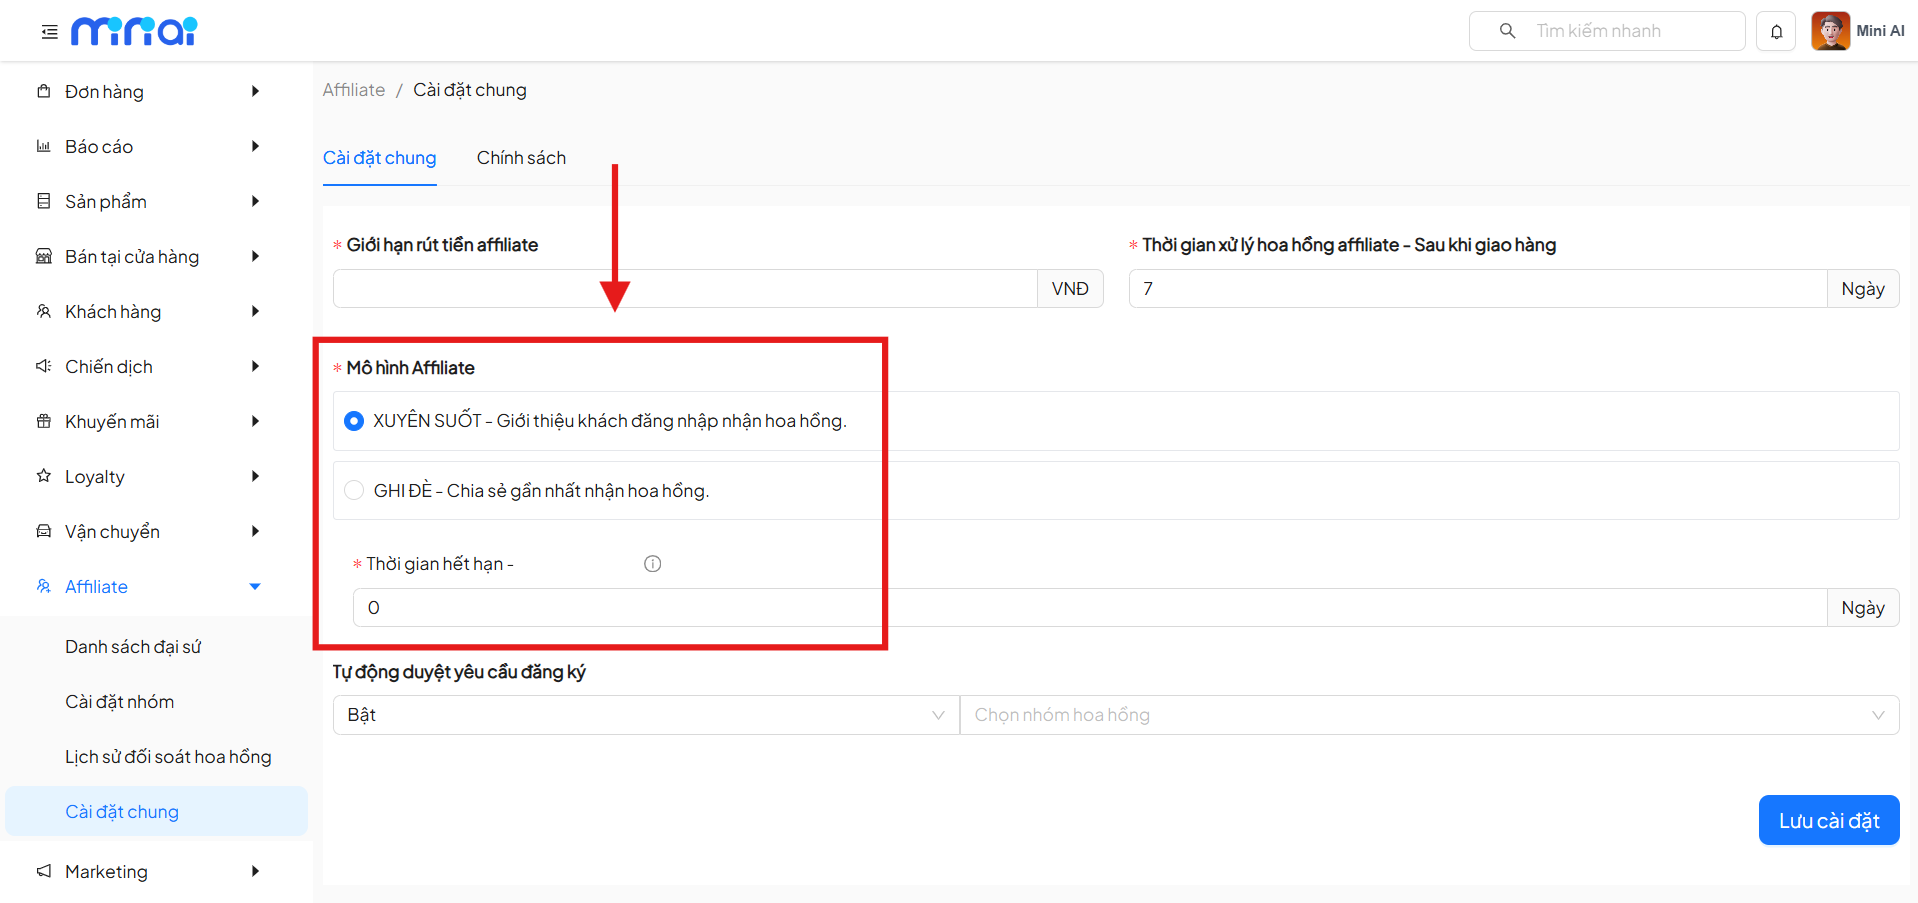Collapse the Affiliate sidebar menu arrow
This screenshot has width=1918, height=903.
[x=255, y=587]
